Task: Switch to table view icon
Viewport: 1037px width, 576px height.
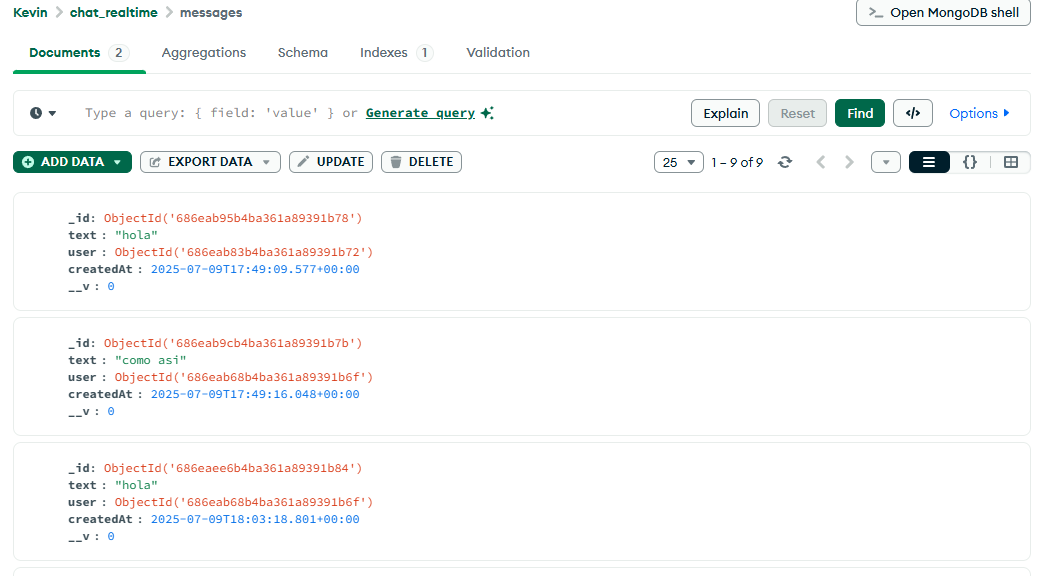Action: (x=1011, y=162)
